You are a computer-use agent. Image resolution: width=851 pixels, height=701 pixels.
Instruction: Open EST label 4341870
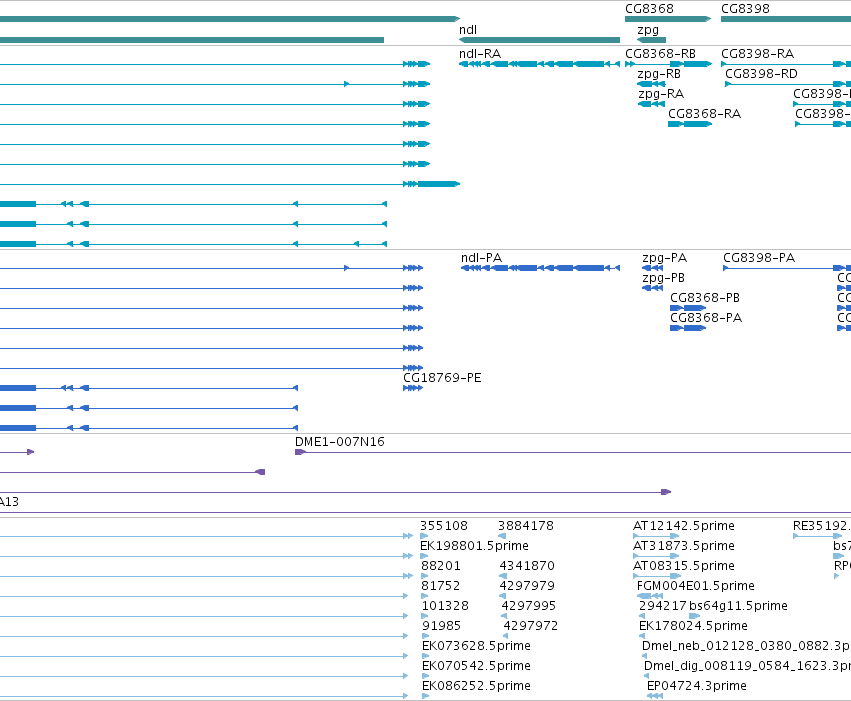(527, 566)
